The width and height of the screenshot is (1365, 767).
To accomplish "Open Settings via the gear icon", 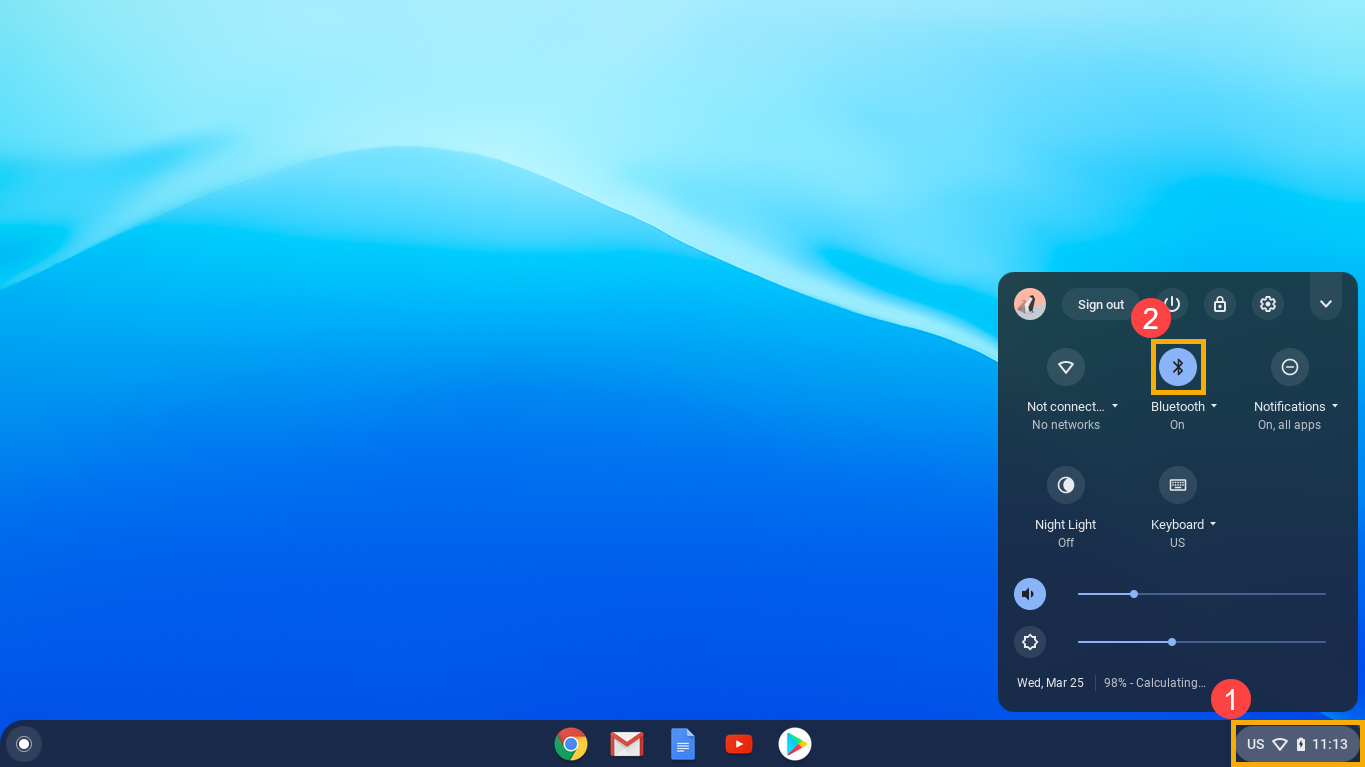I will (1267, 304).
